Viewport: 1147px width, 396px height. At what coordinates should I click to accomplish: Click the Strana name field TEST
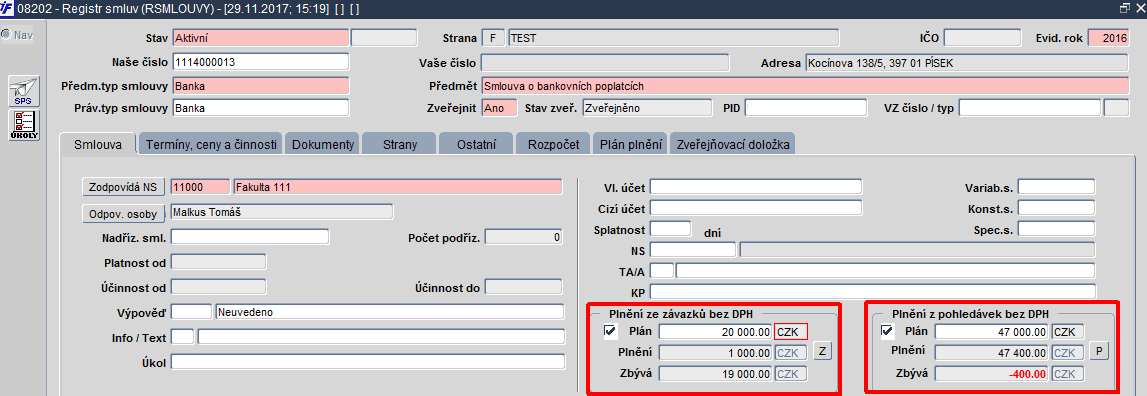click(674, 38)
